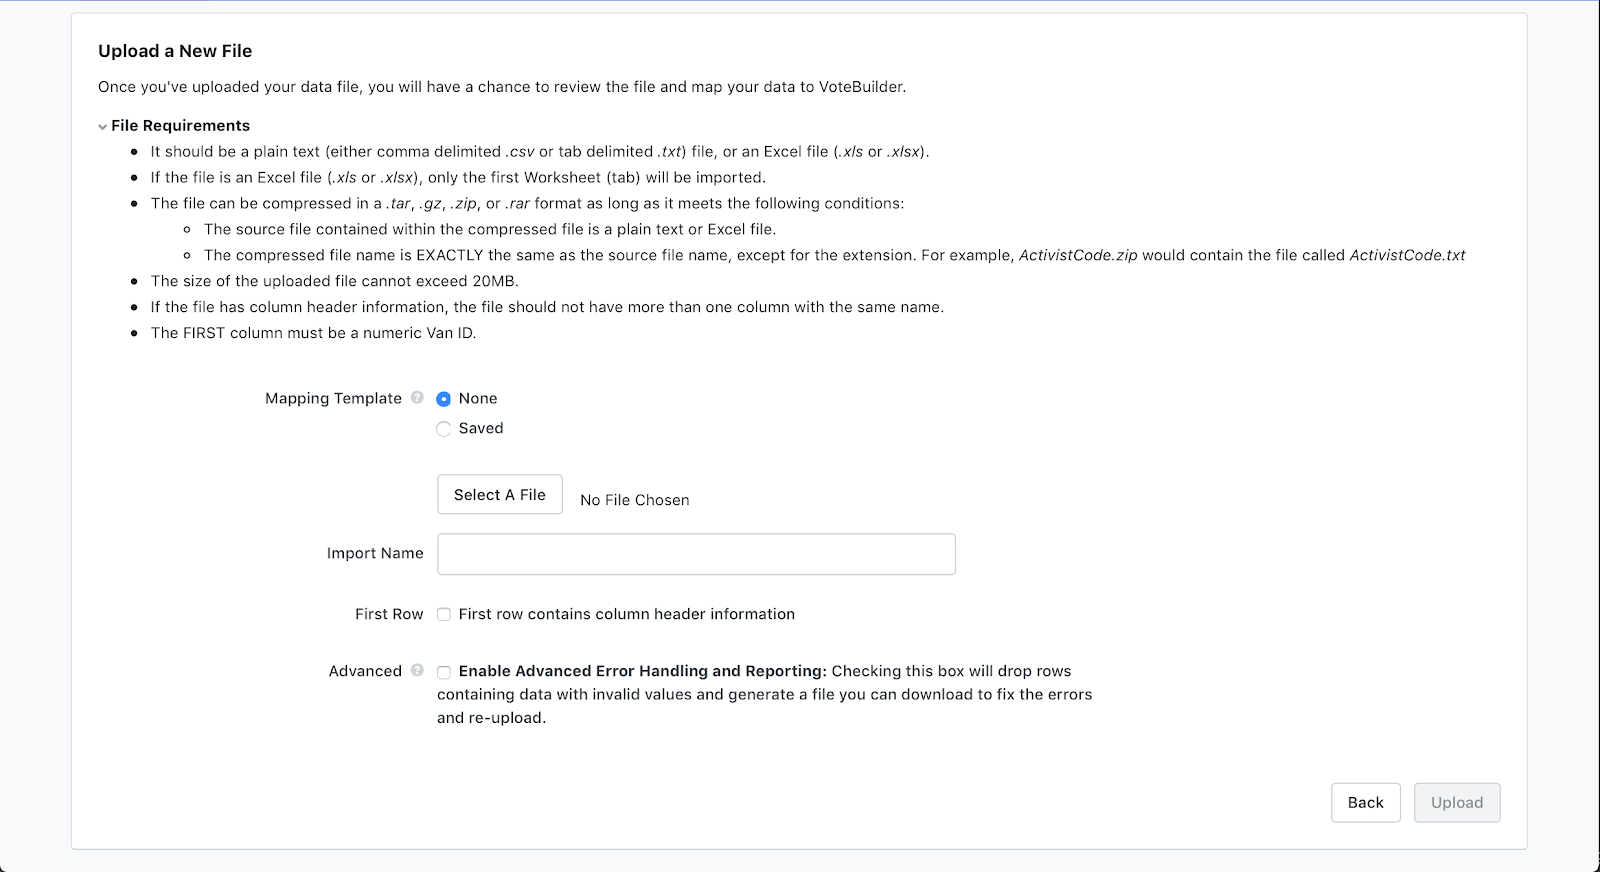Click the source file contained requirement line
Screen dimensions: 1600x872
point(490,229)
